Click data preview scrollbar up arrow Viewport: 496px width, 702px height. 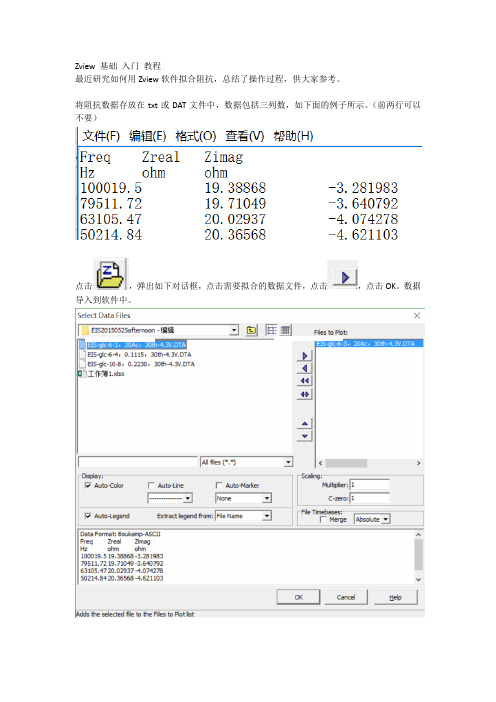(x=419, y=534)
